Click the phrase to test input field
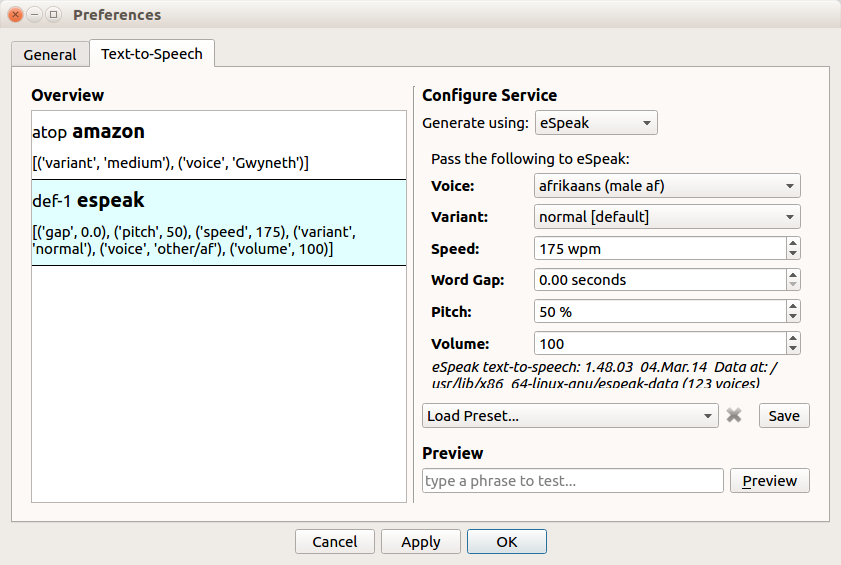841x565 pixels. tap(573, 481)
